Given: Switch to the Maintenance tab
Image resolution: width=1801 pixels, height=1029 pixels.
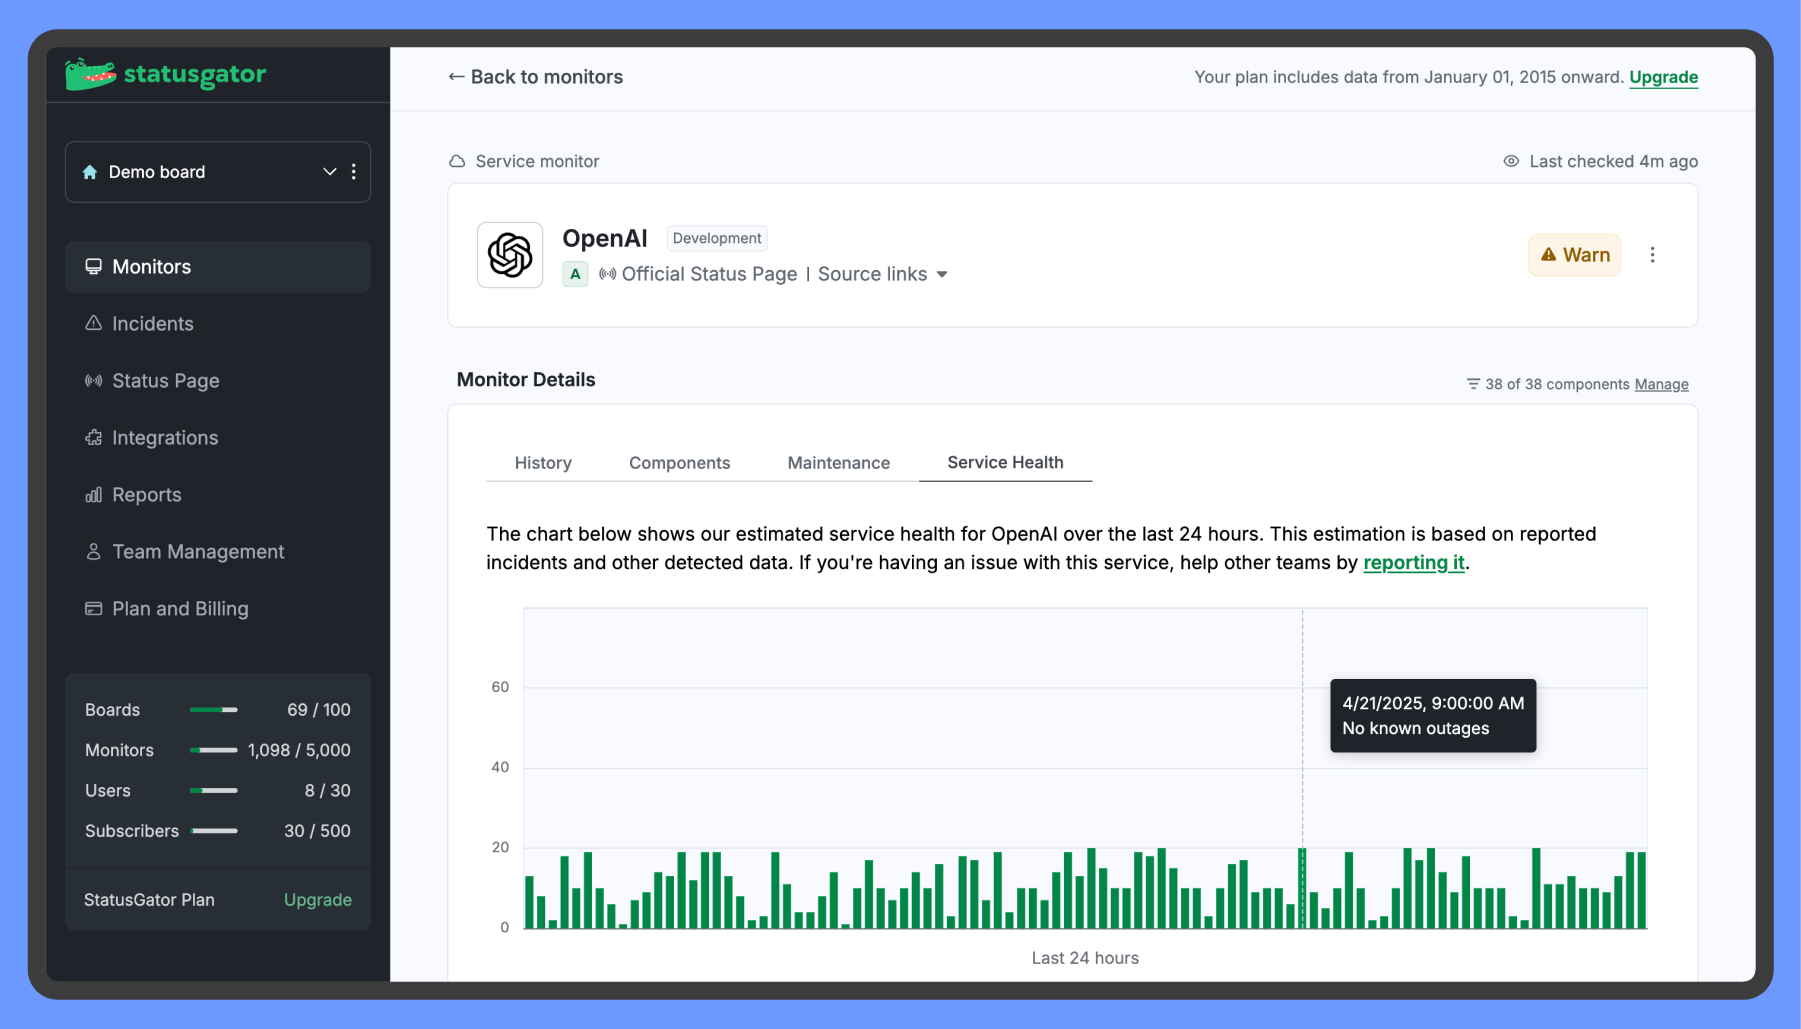Looking at the screenshot, I should click(x=839, y=463).
